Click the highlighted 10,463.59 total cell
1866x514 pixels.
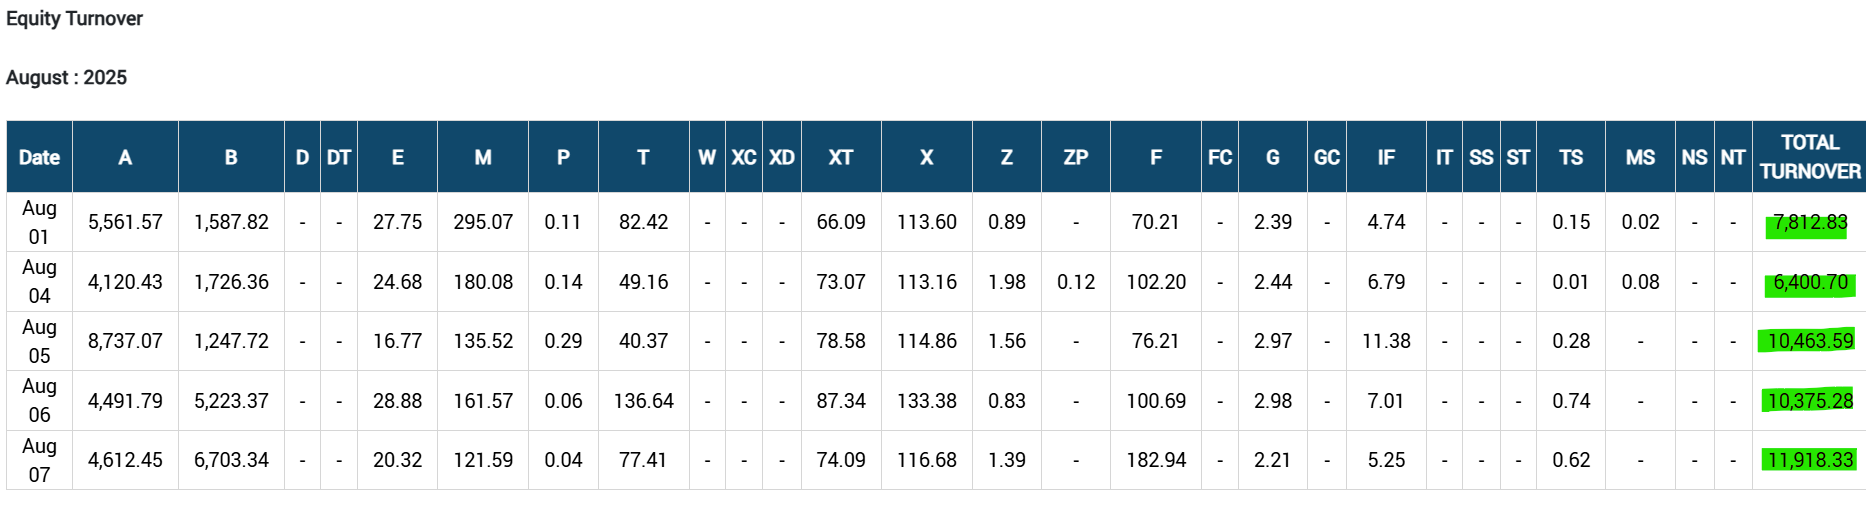click(x=1810, y=341)
